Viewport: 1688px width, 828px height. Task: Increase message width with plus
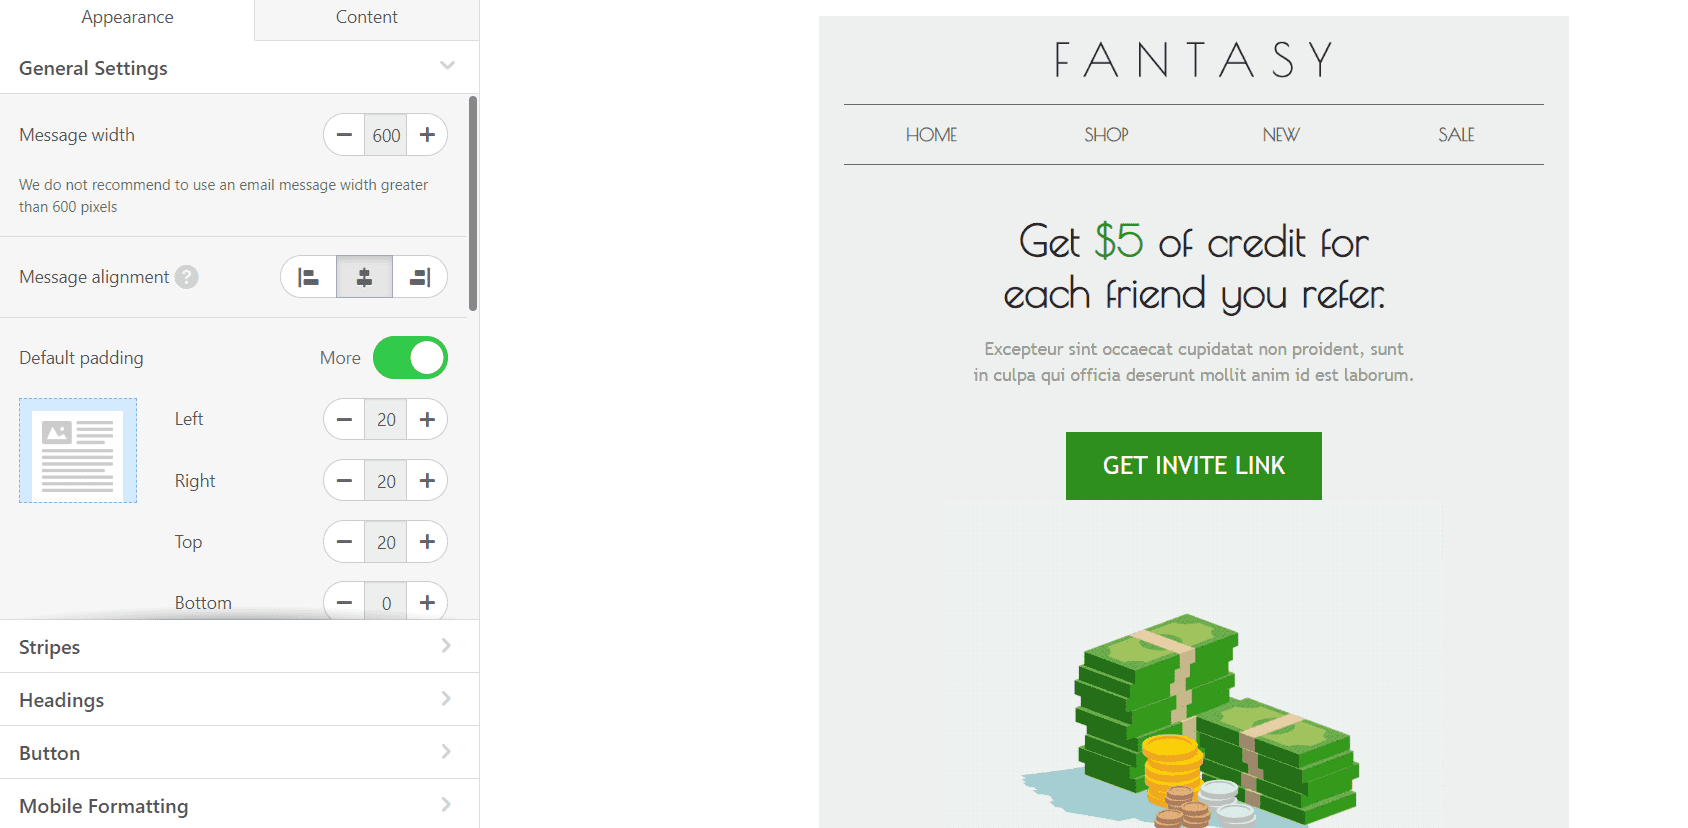click(x=427, y=135)
